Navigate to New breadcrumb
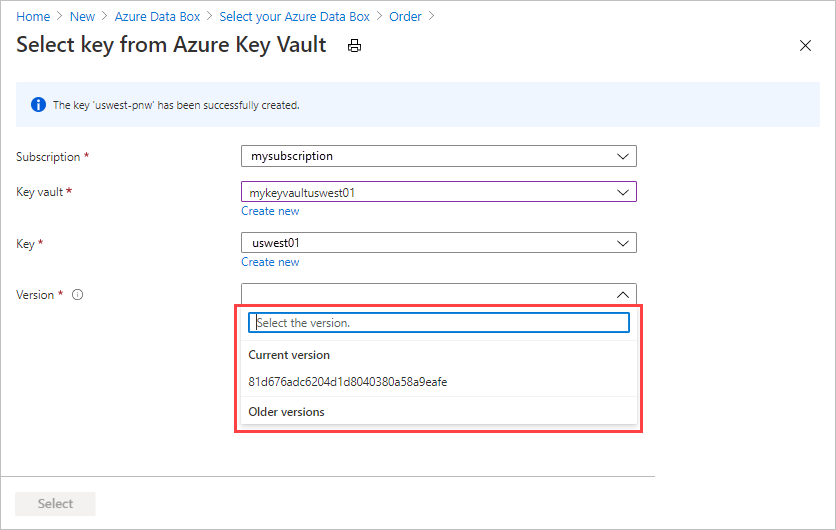Screen dimensions: 836x530 (83, 17)
